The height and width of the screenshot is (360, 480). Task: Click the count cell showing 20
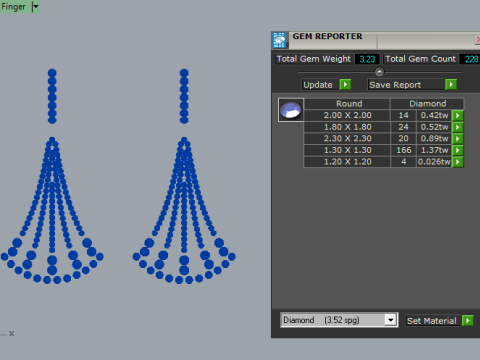[403, 139]
